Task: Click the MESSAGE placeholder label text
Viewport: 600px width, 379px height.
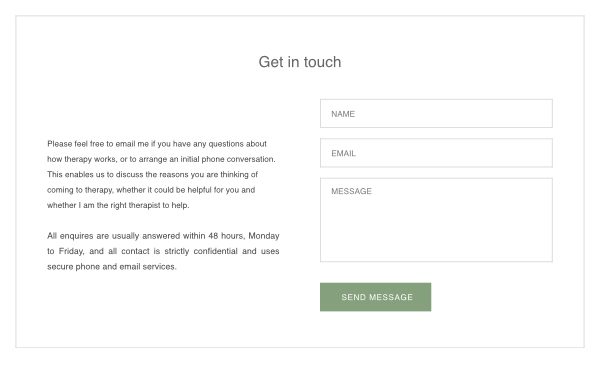Action: pyautogui.click(x=351, y=191)
